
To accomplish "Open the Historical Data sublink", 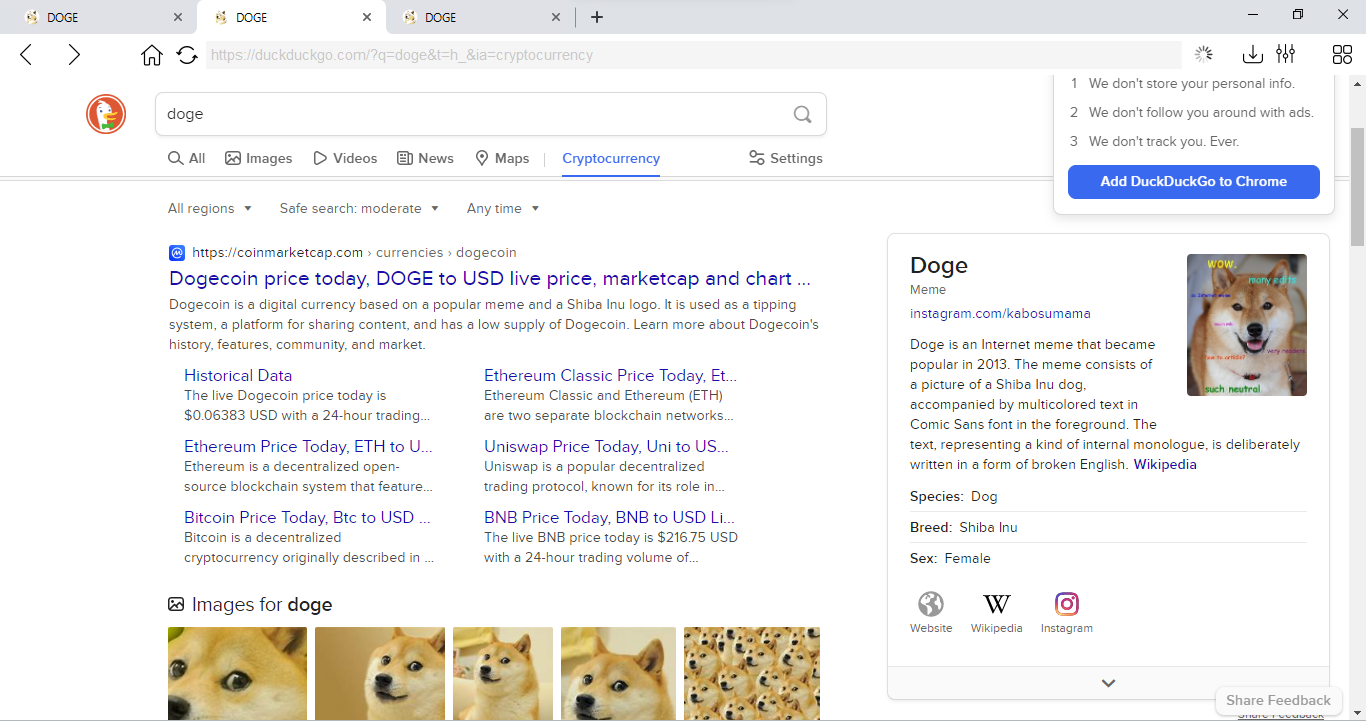I will 238,375.
